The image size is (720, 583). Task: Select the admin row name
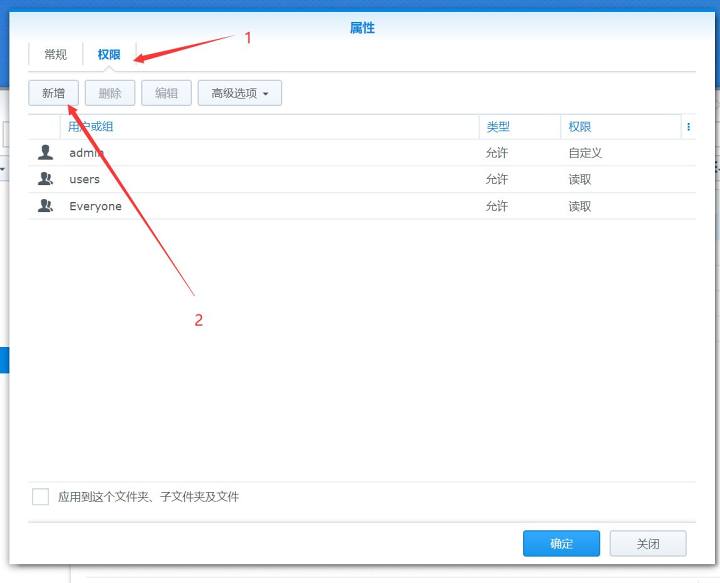(x=86, y=153)
